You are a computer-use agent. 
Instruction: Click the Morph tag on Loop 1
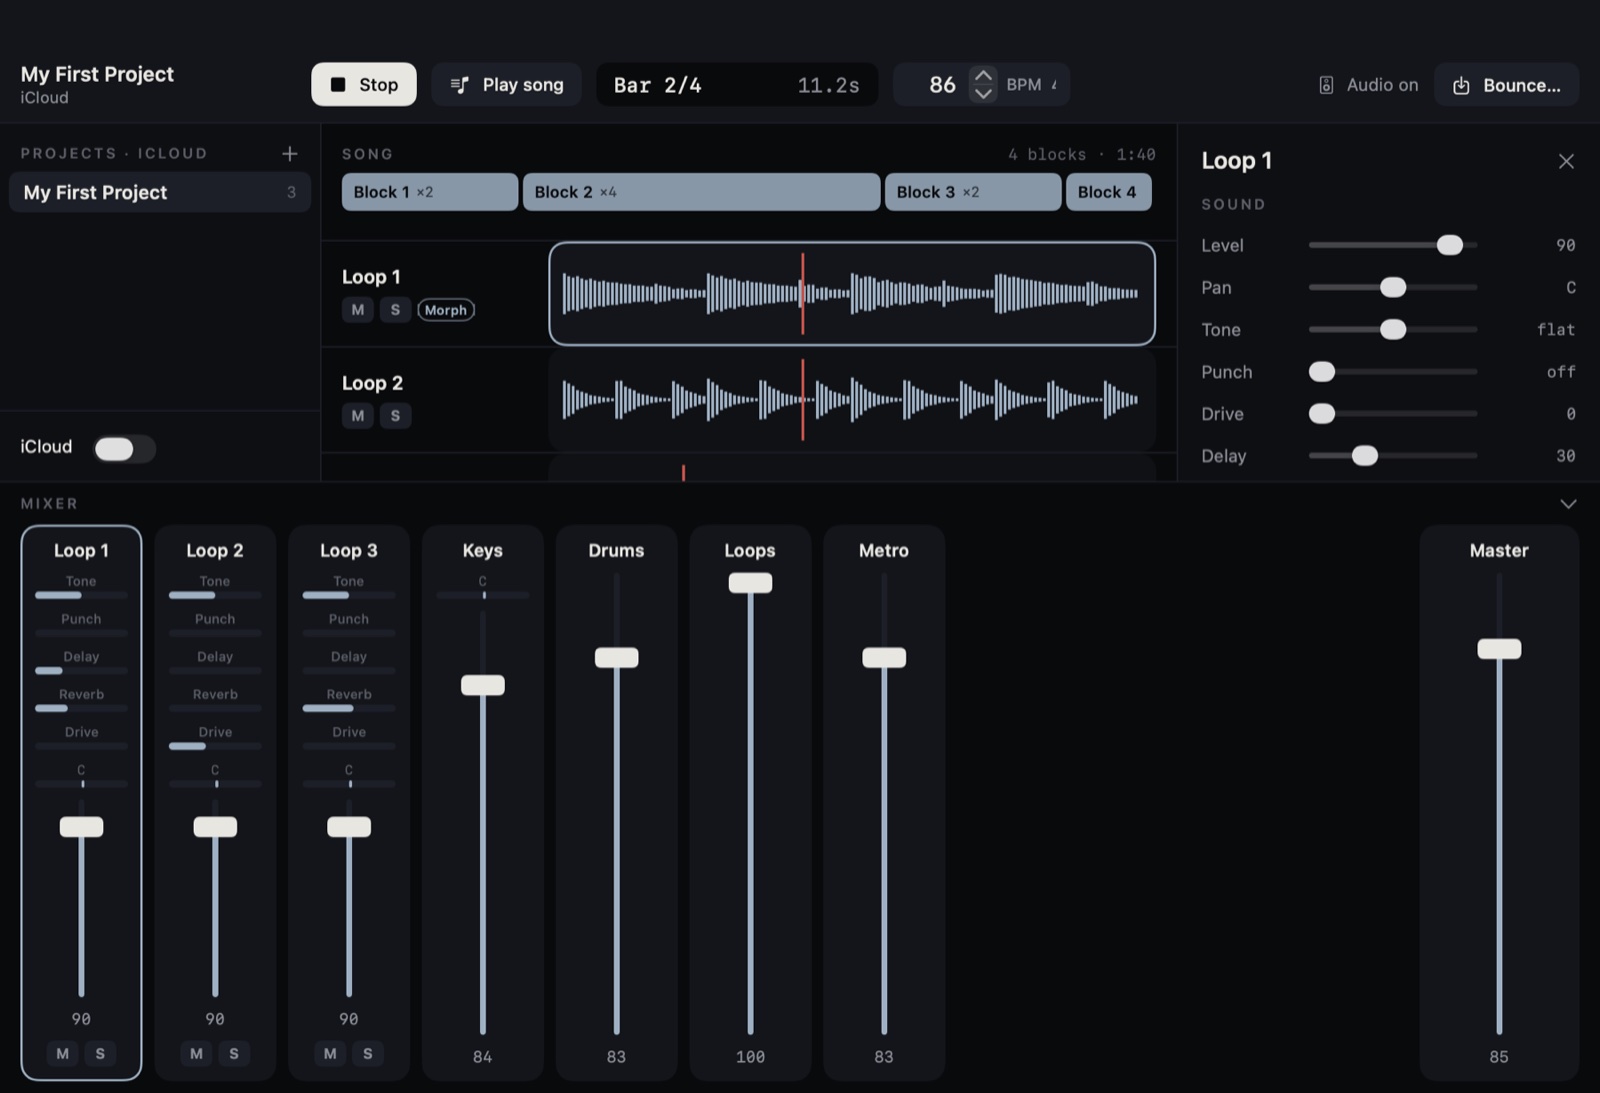(x=446, y=310)
